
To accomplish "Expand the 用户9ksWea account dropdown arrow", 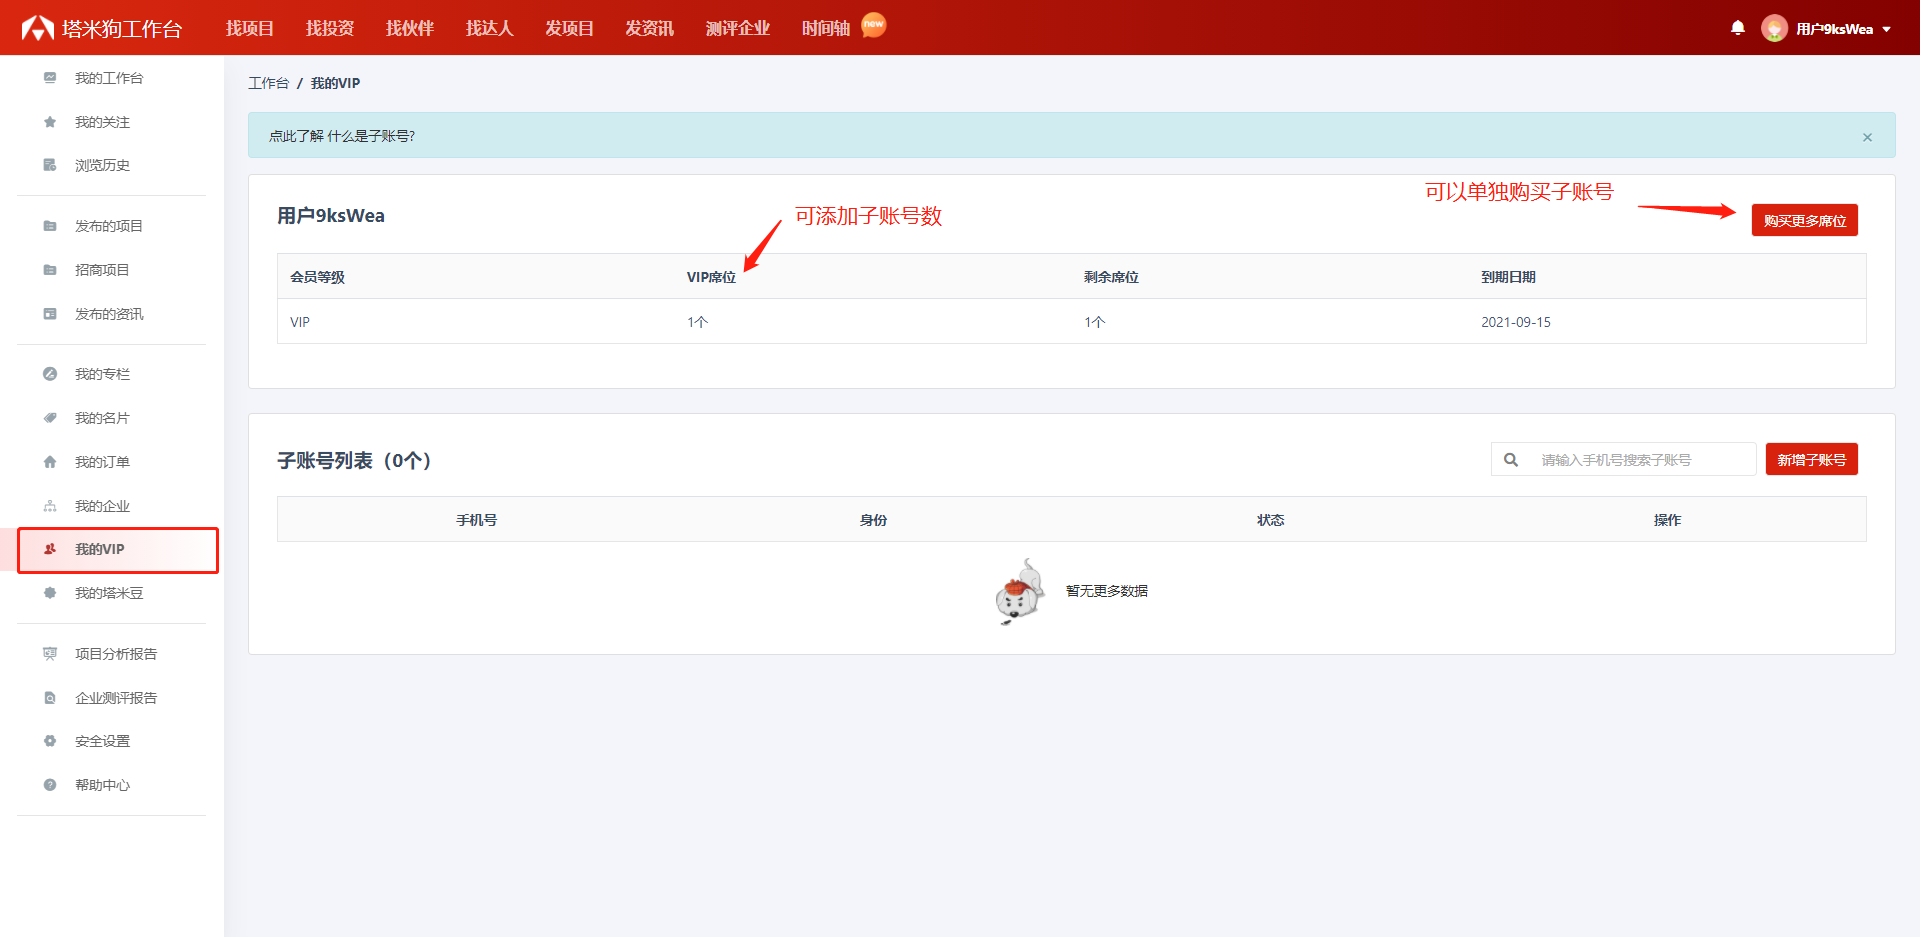I will coord(1887,30).
